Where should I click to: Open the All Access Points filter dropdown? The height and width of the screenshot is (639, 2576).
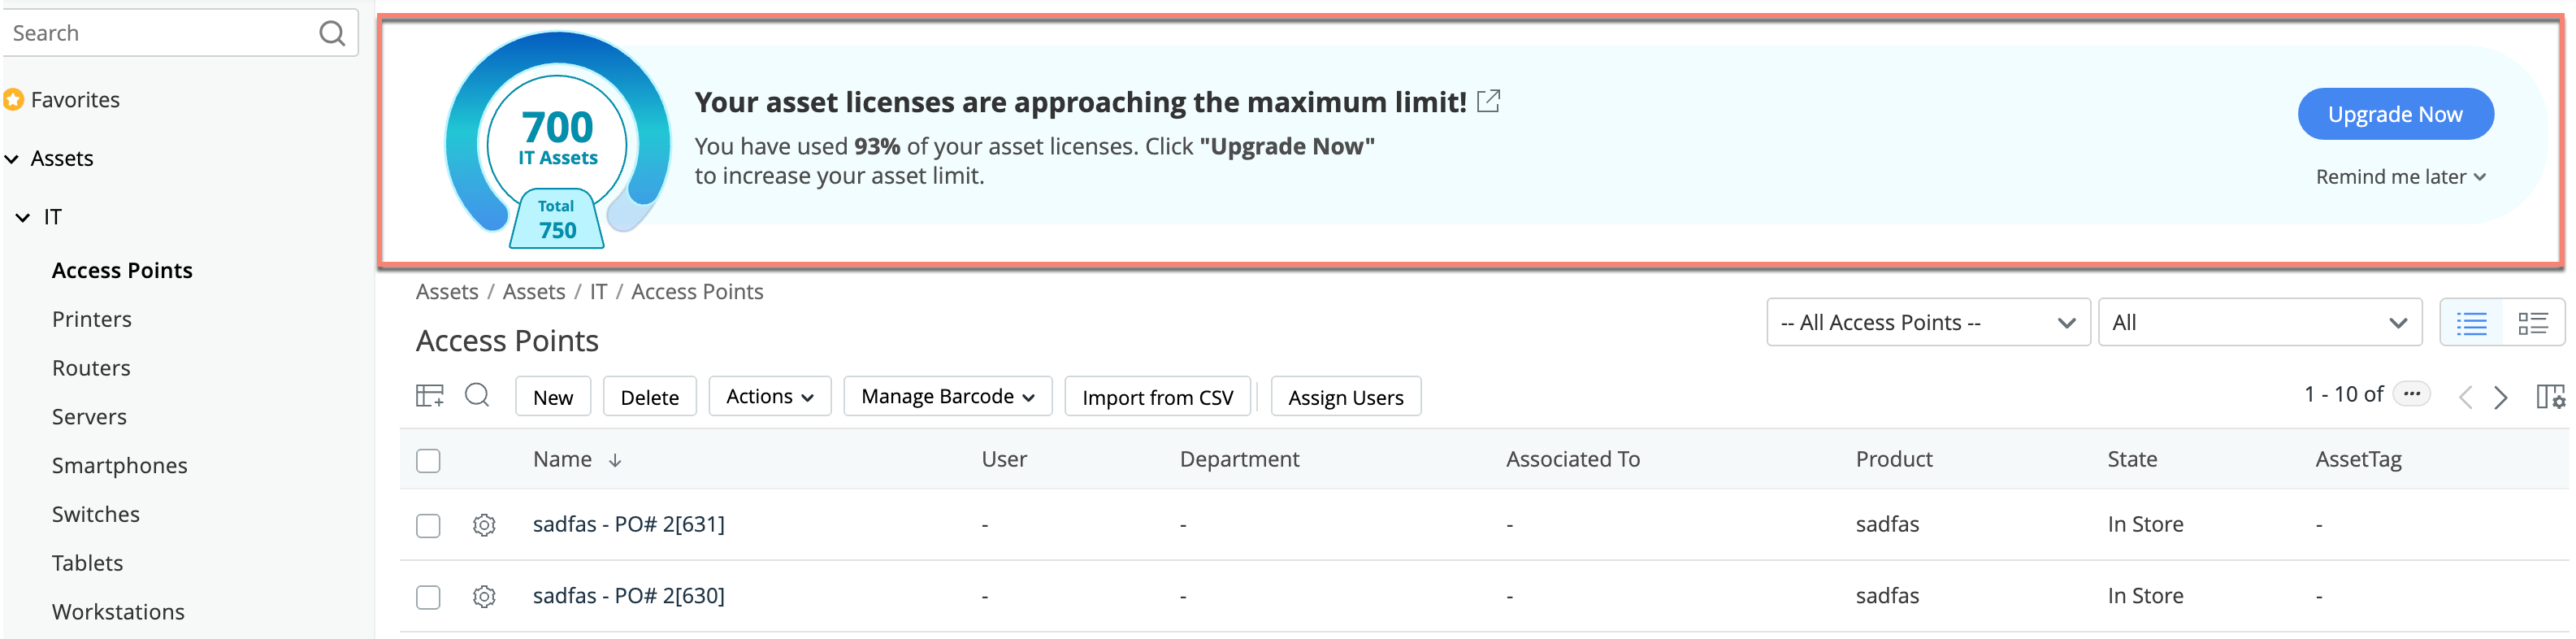1927,323
